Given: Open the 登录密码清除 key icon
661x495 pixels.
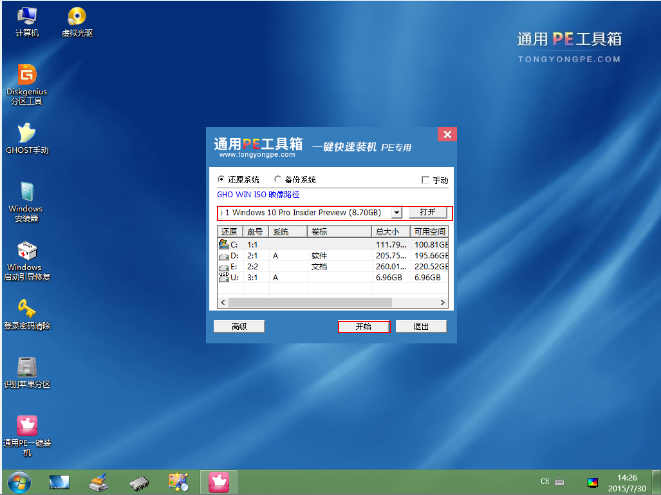Looking at the screenshot, I should (x=27, y=314).
